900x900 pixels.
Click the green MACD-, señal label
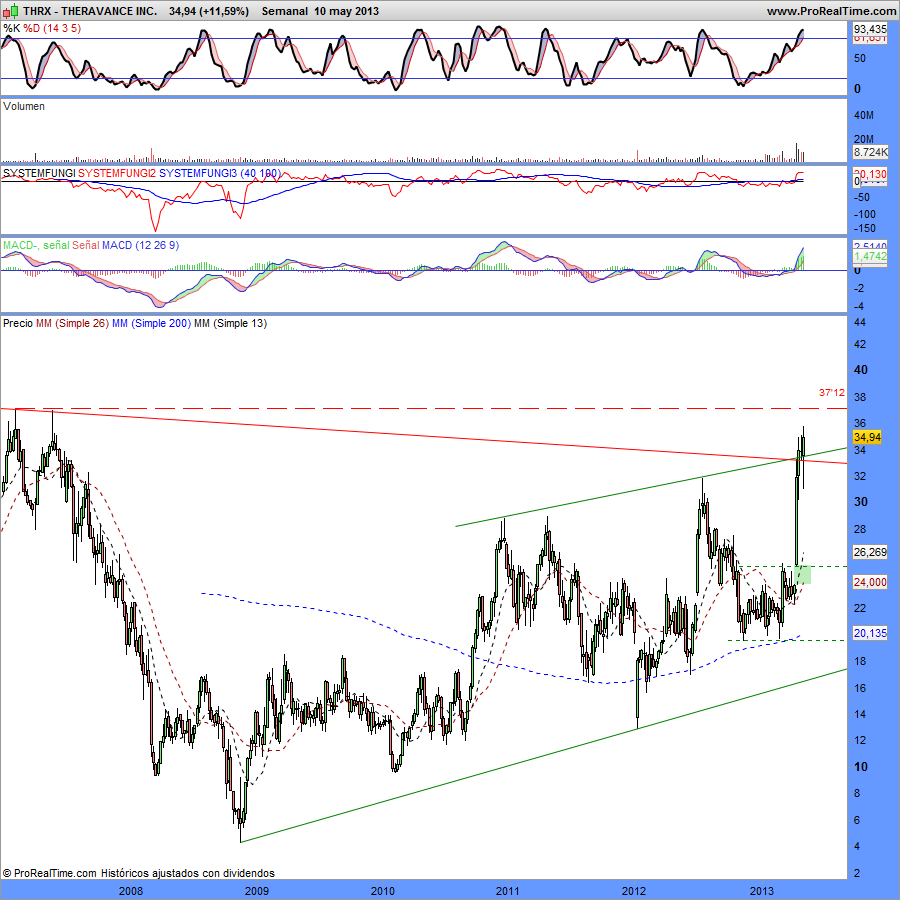click(36, 245)
